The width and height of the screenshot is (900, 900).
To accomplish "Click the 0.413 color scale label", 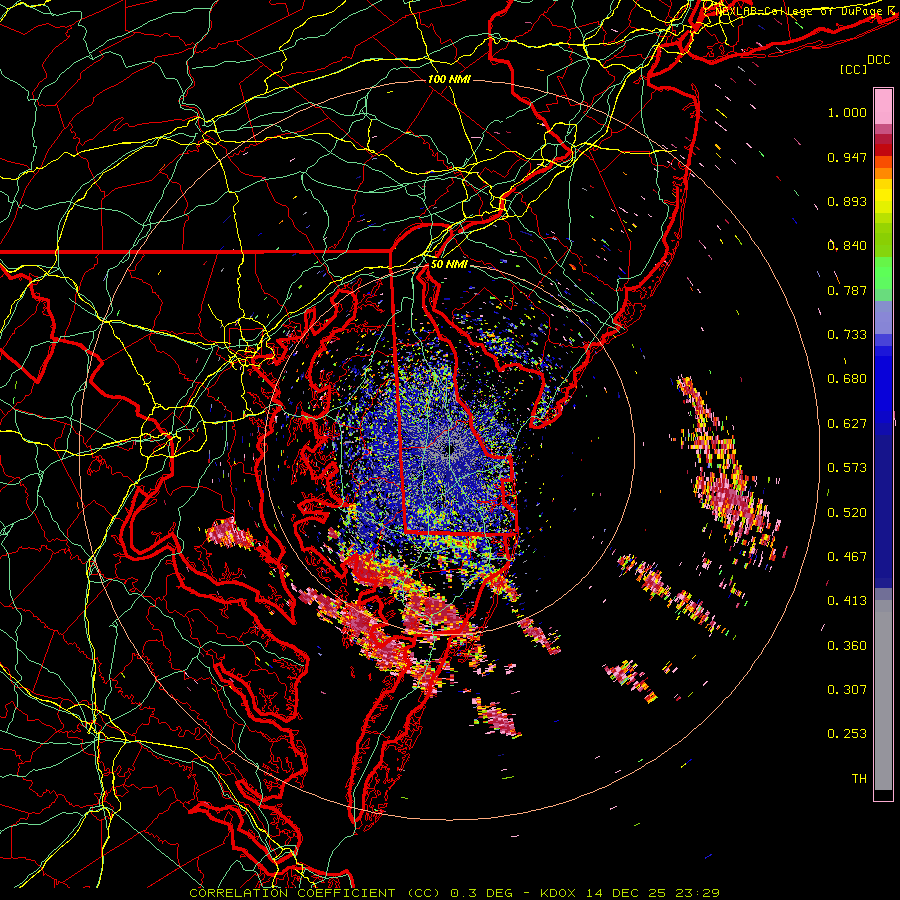I will point(847,601).
